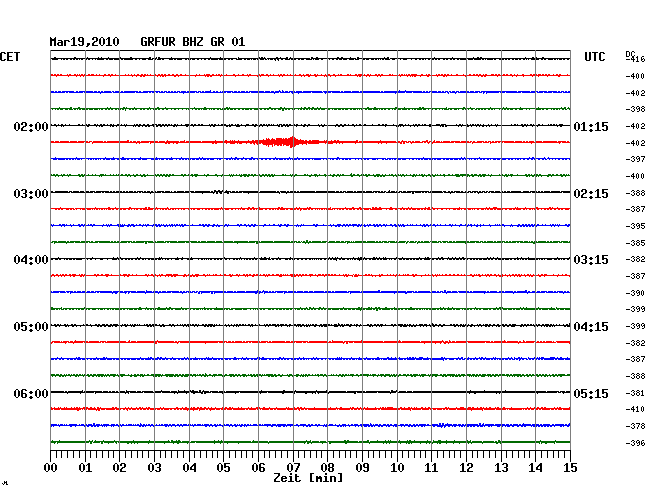Click minute 04 on the time axis
This screenshot has height=494, width=650.
tap(189, 467)
